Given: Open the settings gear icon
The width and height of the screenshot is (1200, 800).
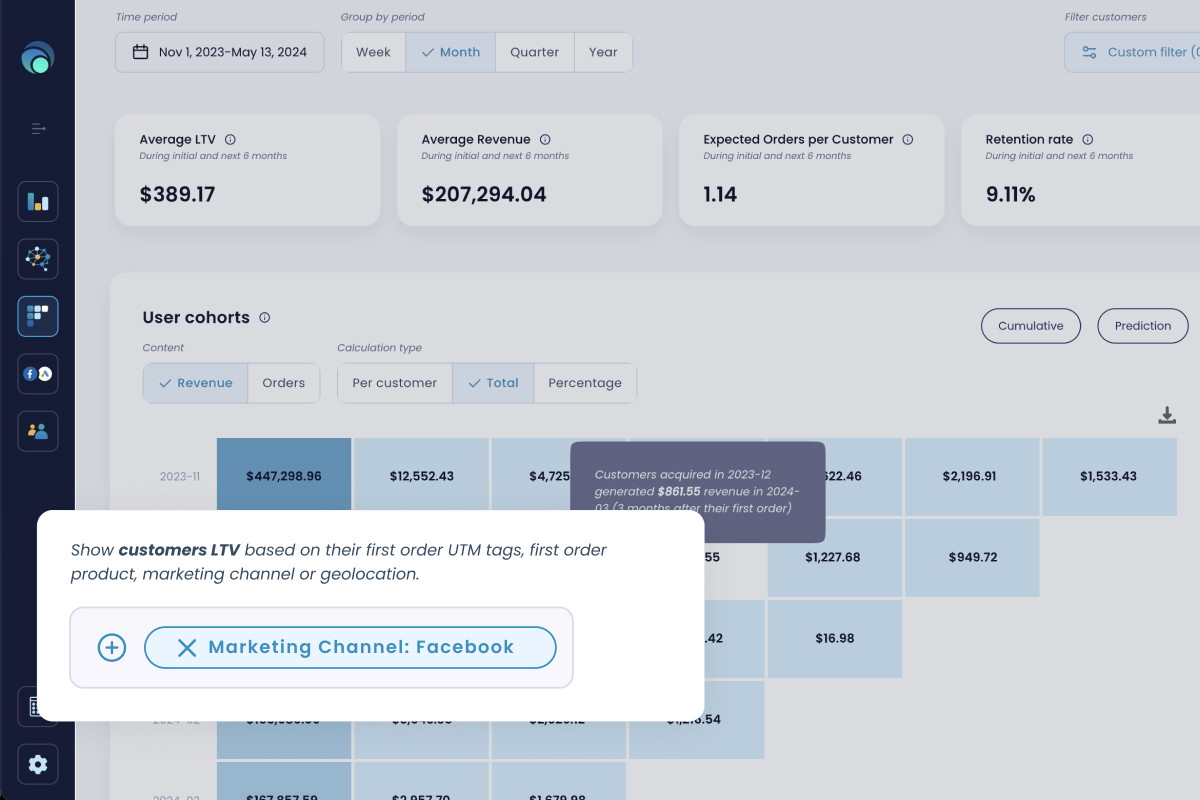Looking at the screenshot, I should click(38, 764).
